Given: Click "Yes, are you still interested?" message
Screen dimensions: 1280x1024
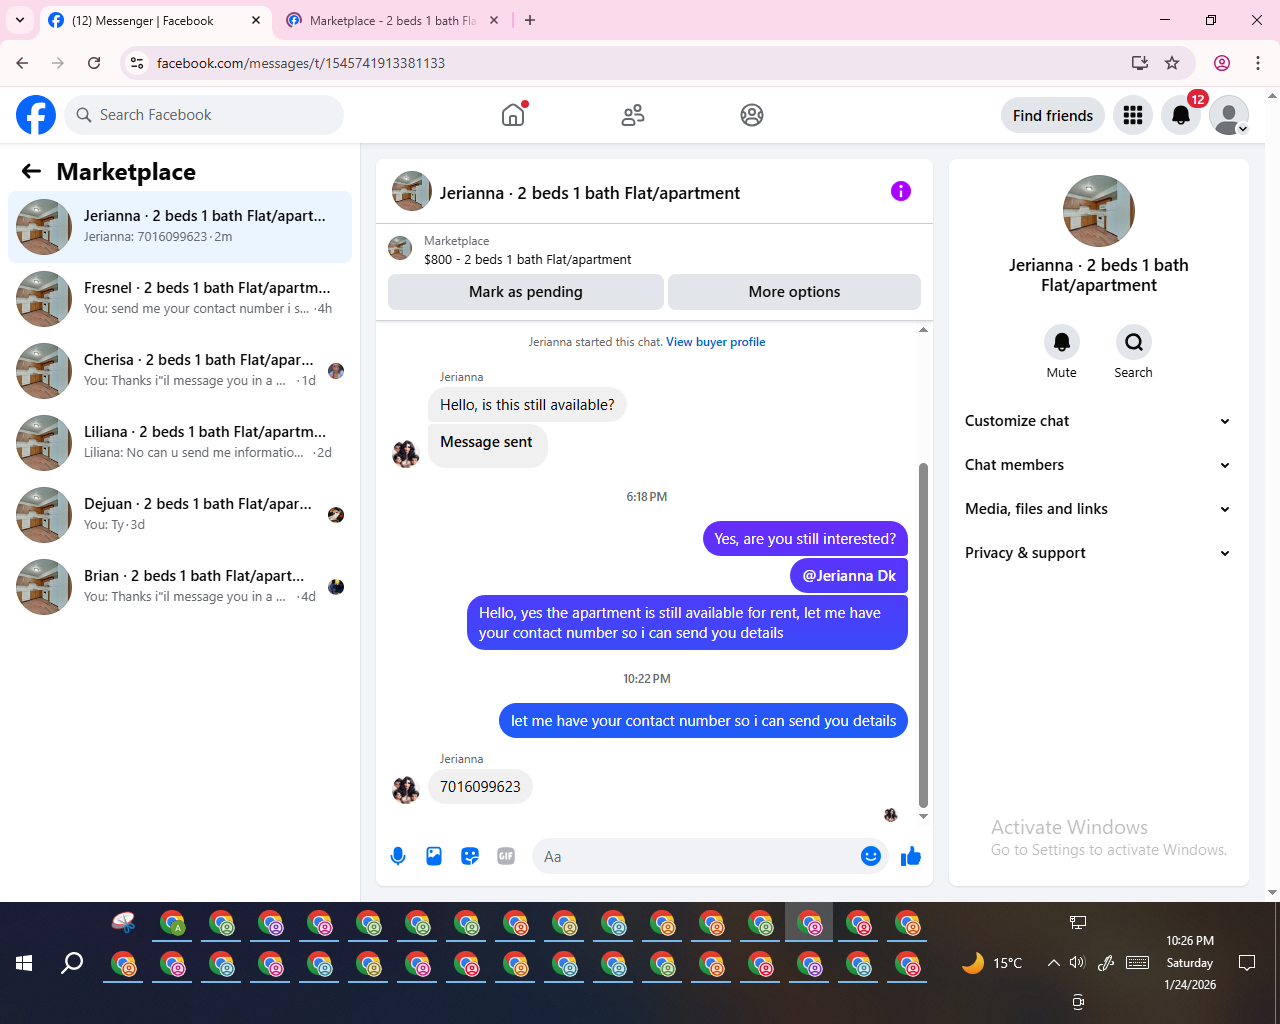Looking at the screenshot, I should [x=805, y=539].
